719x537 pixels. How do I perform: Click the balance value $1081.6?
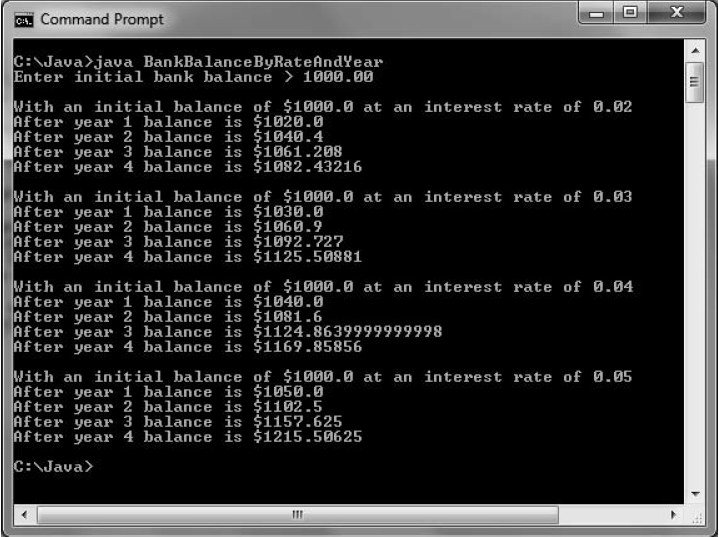click(288, 317)
